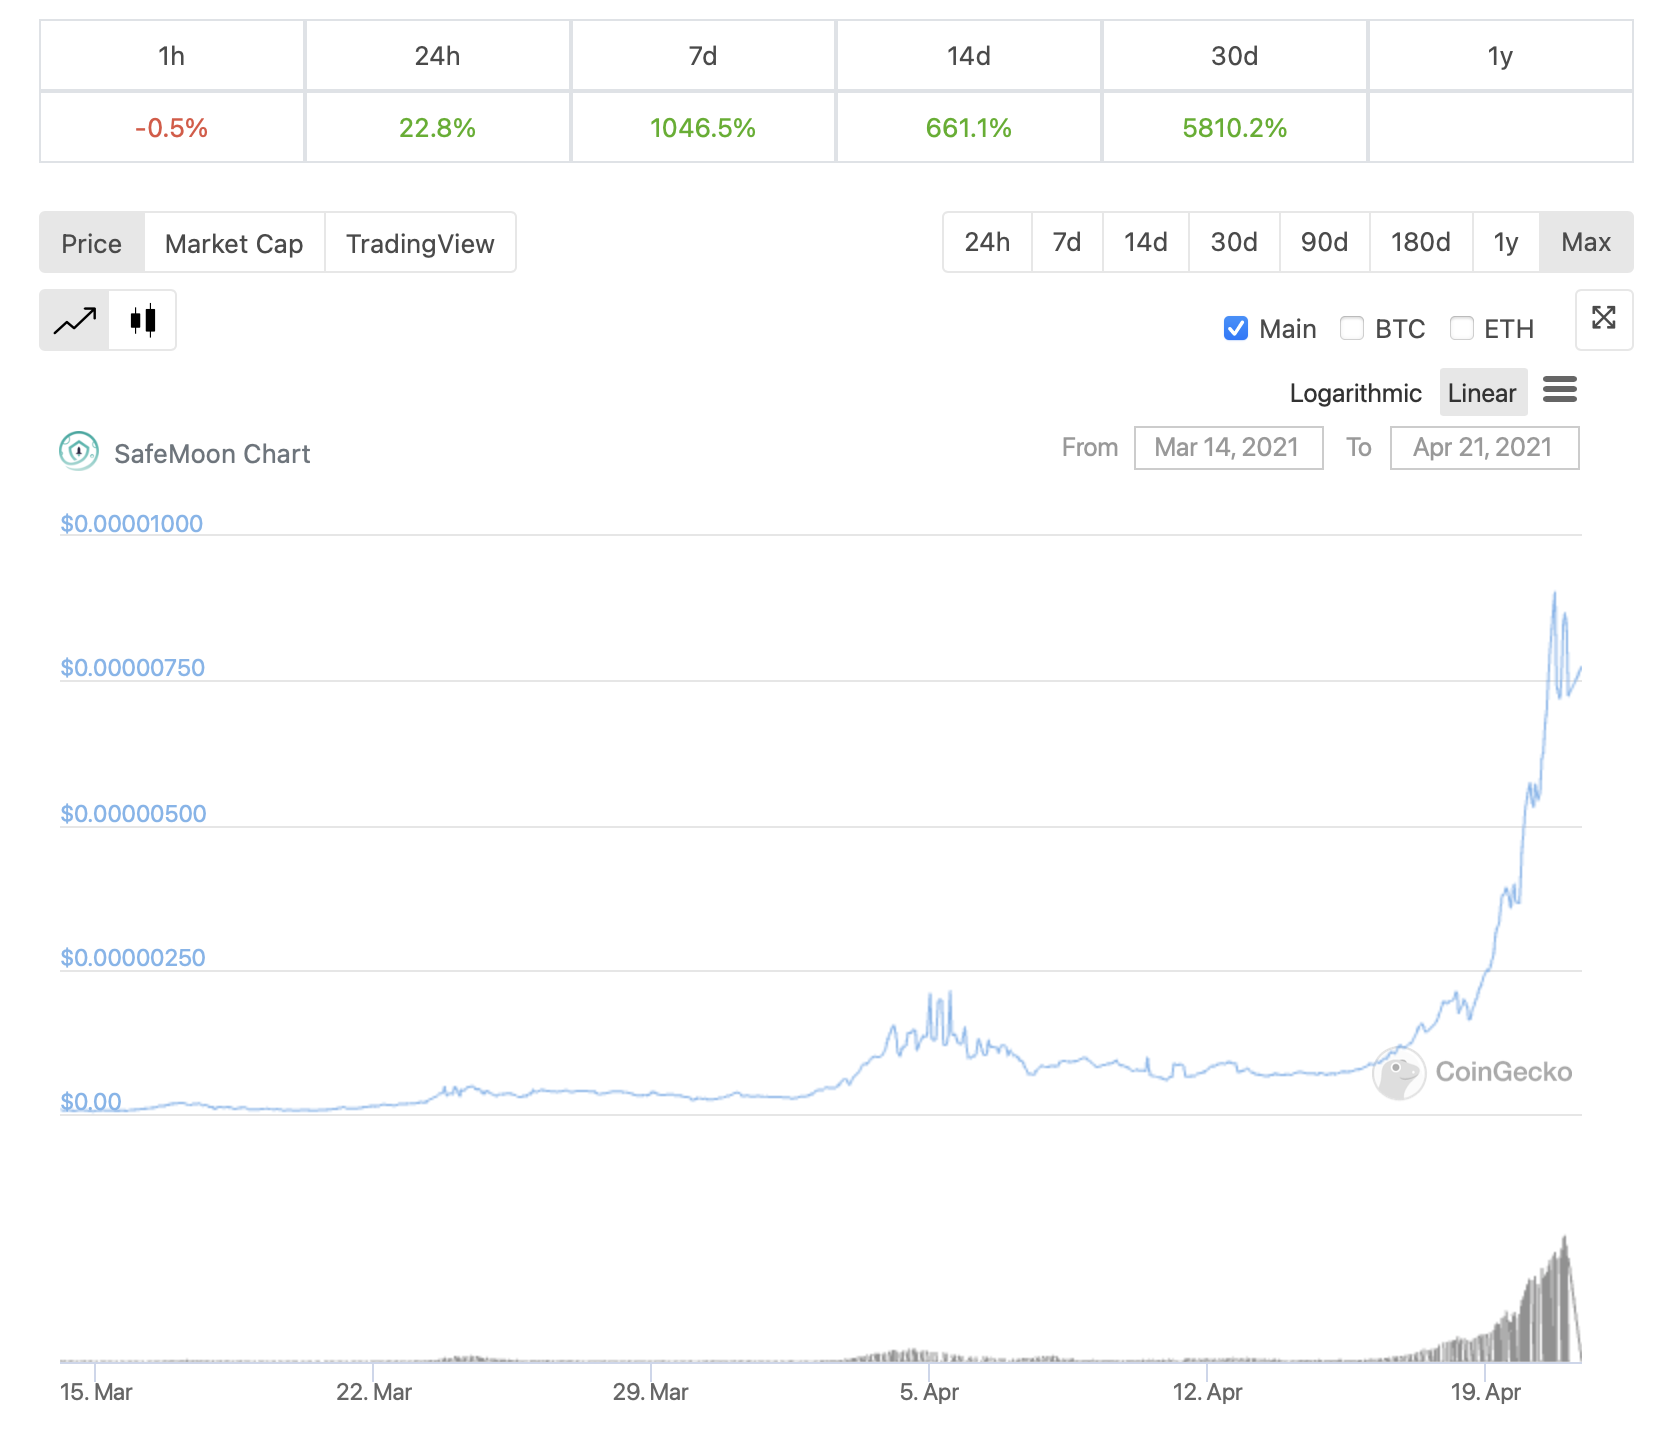Click the SafeMoon Chart title

(212, 454)
